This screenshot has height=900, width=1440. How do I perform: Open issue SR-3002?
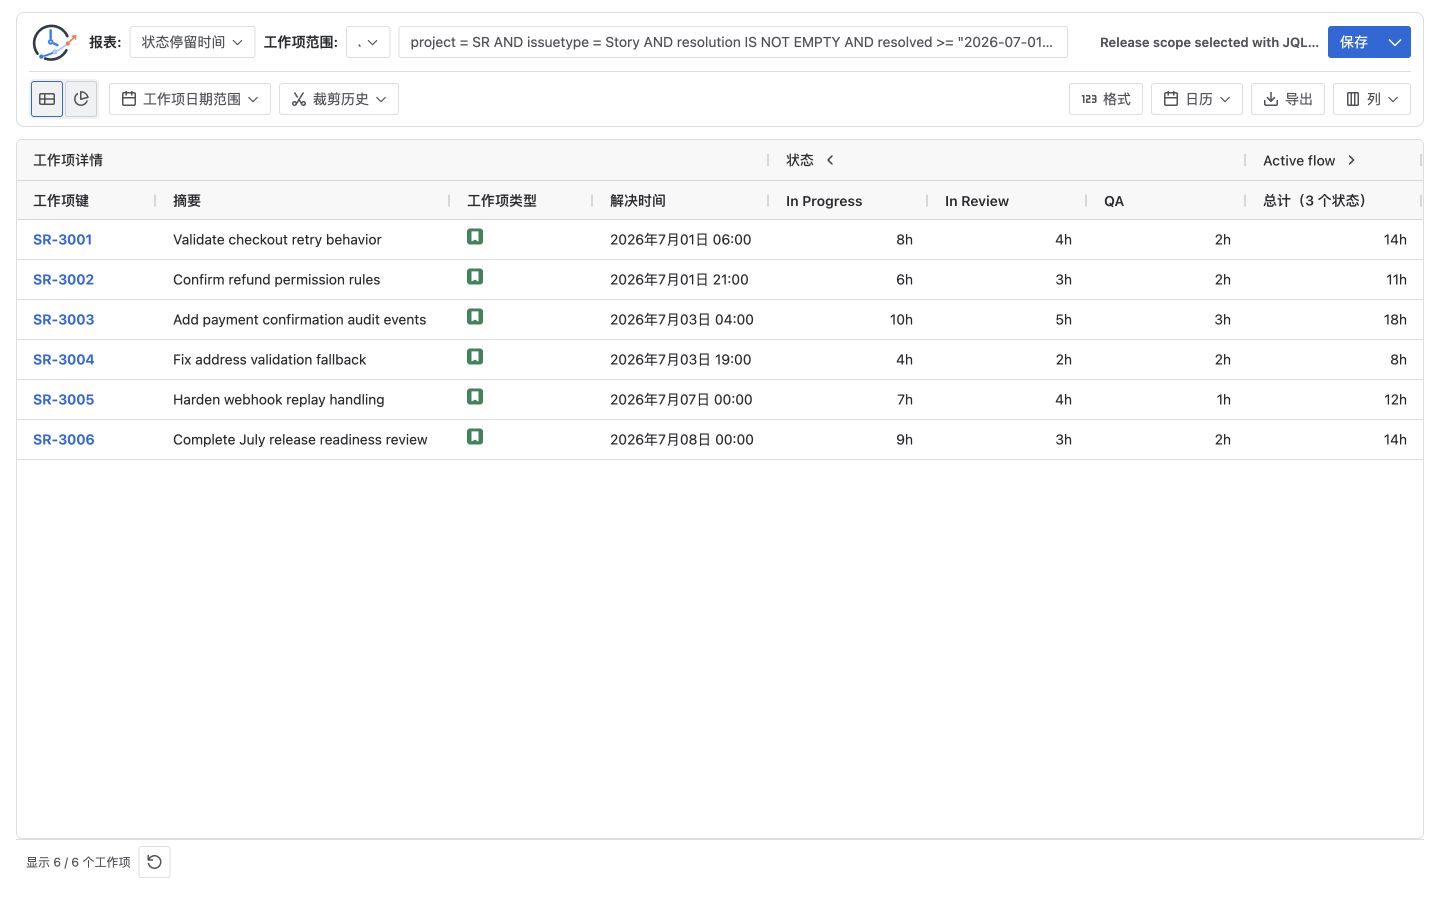point(63,280)
